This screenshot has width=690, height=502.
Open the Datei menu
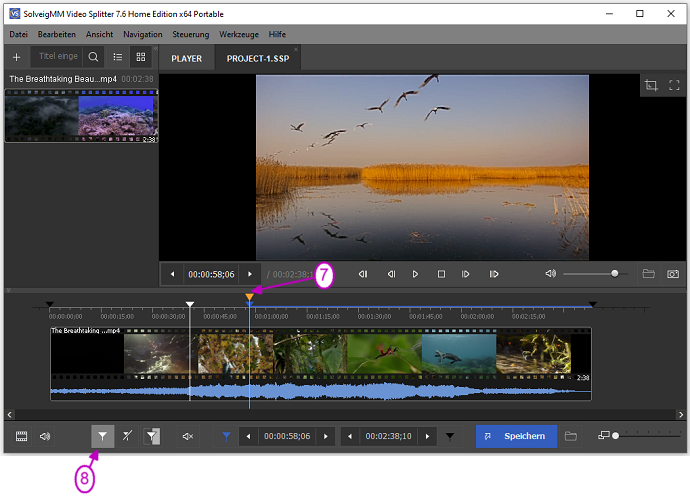pyautogui.click(x=18, y=34)
